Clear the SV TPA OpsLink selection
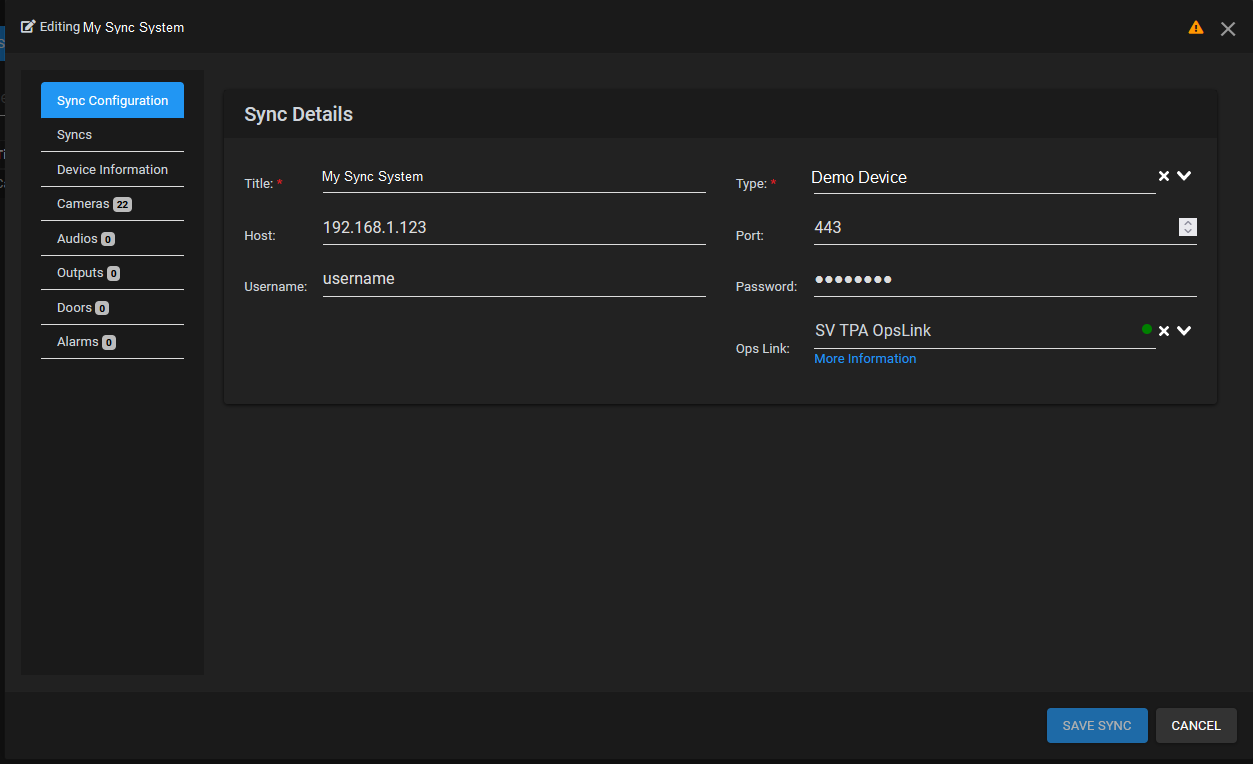This screenshot has height=764, width=1253. [x=1164, y=331]
